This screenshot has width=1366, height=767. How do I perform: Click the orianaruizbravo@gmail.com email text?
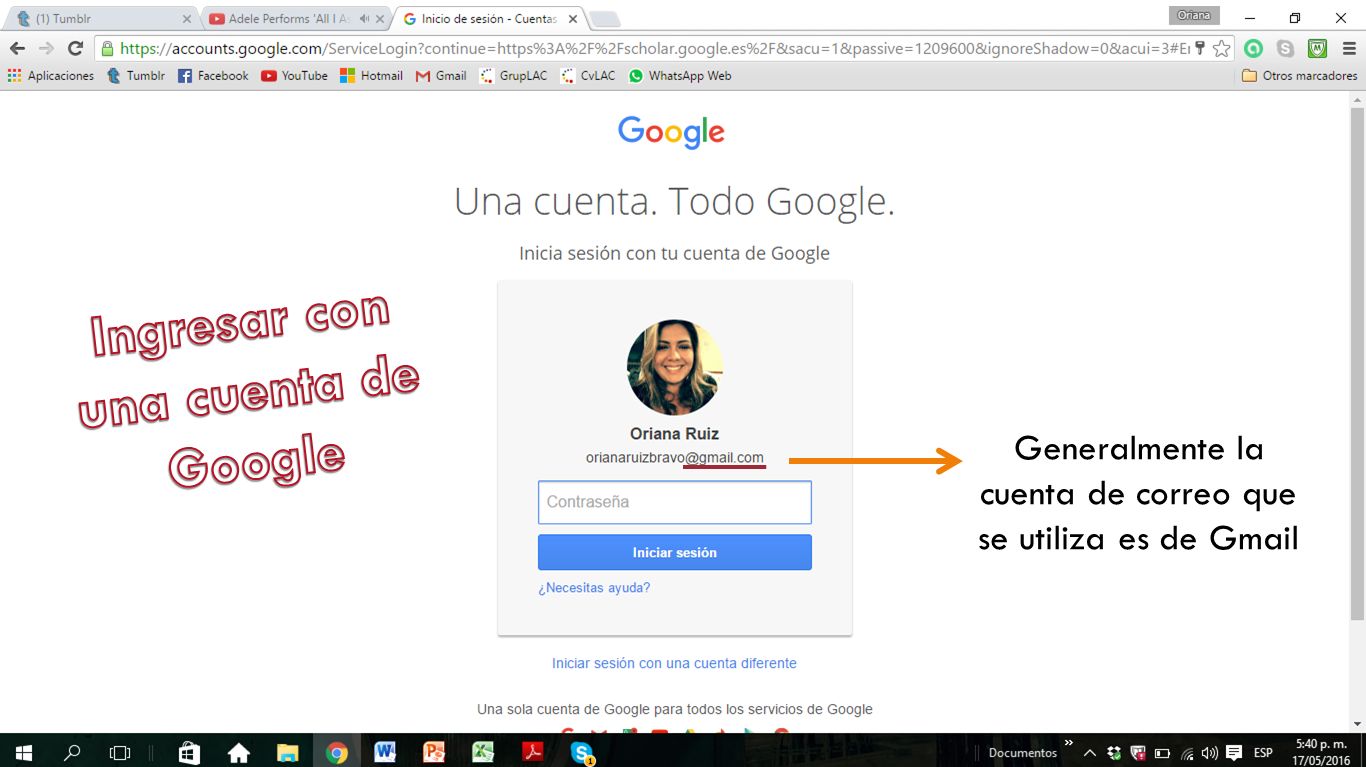pos(674,457)
